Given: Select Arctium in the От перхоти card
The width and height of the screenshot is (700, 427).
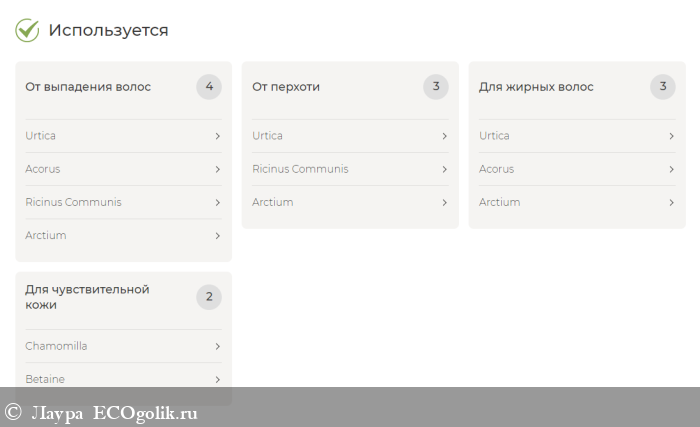Looking at the screenshot, I should (x=273, y=202).
